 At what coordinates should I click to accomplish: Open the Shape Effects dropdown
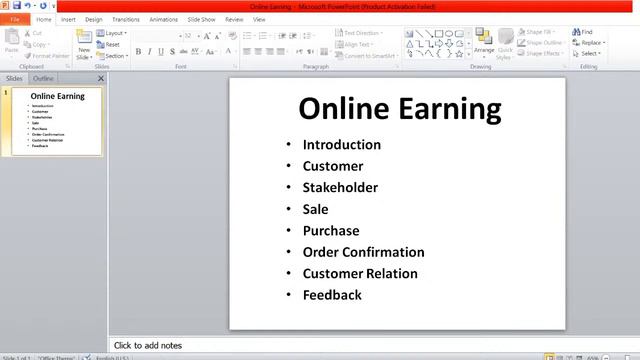541,53
